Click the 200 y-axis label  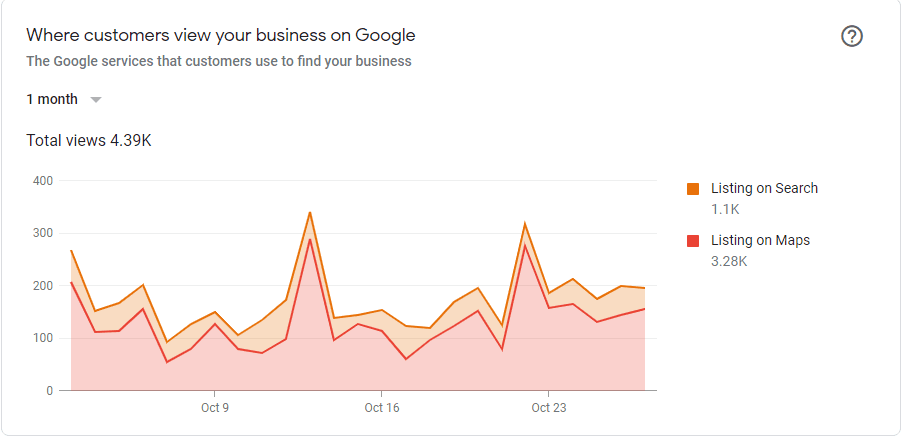point(42,286)
